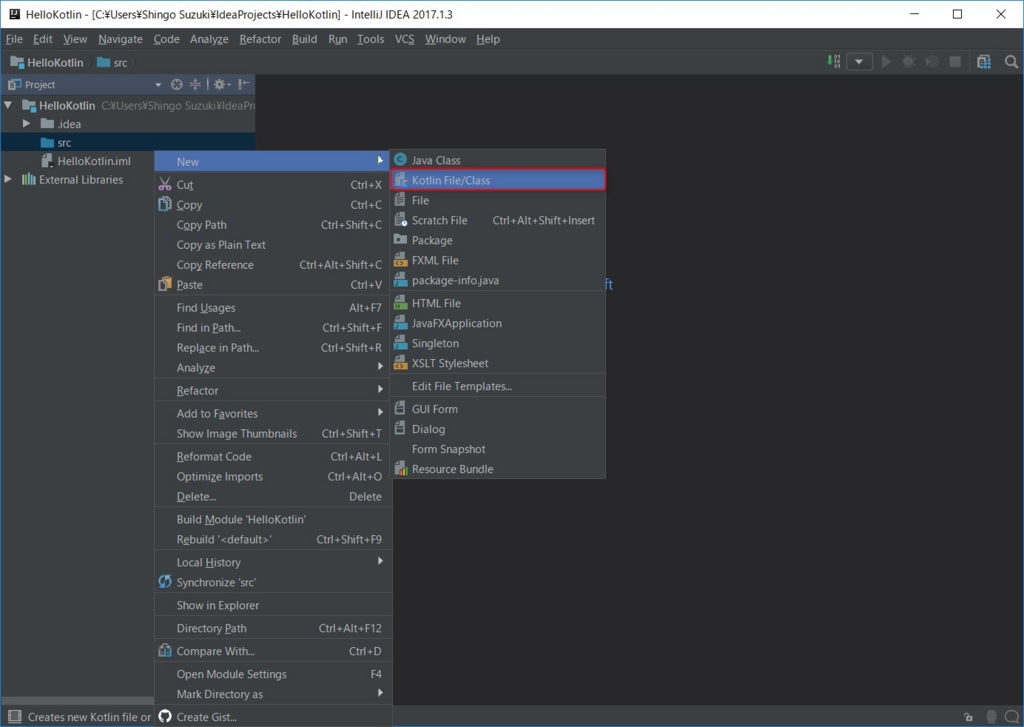Screen dimensions: 1024x727
Task: Choose File from New submenu
Action: pyautogui.click(x=498, y=201)
